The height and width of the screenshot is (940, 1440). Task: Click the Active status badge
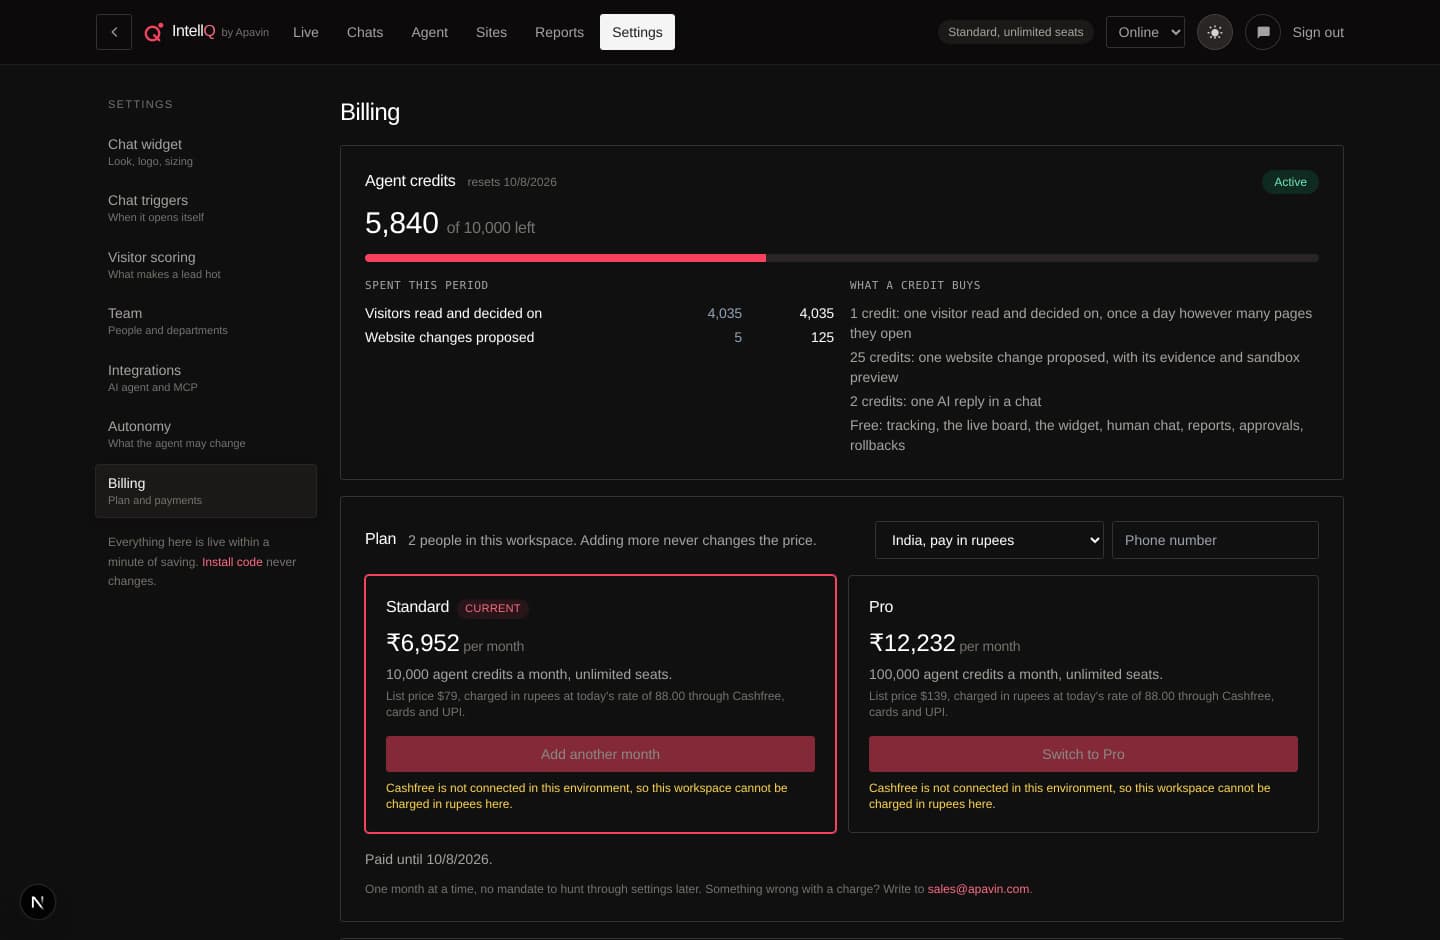point(1290,182)
